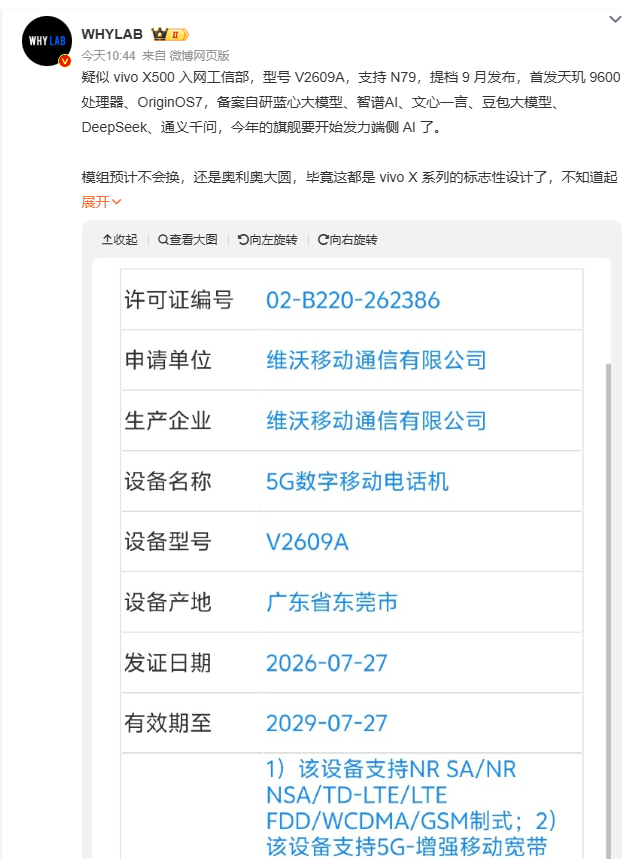Click the device name 5G数字移动电话机
The height and width of the screenshot is (859, 623).
pos(357,482)
